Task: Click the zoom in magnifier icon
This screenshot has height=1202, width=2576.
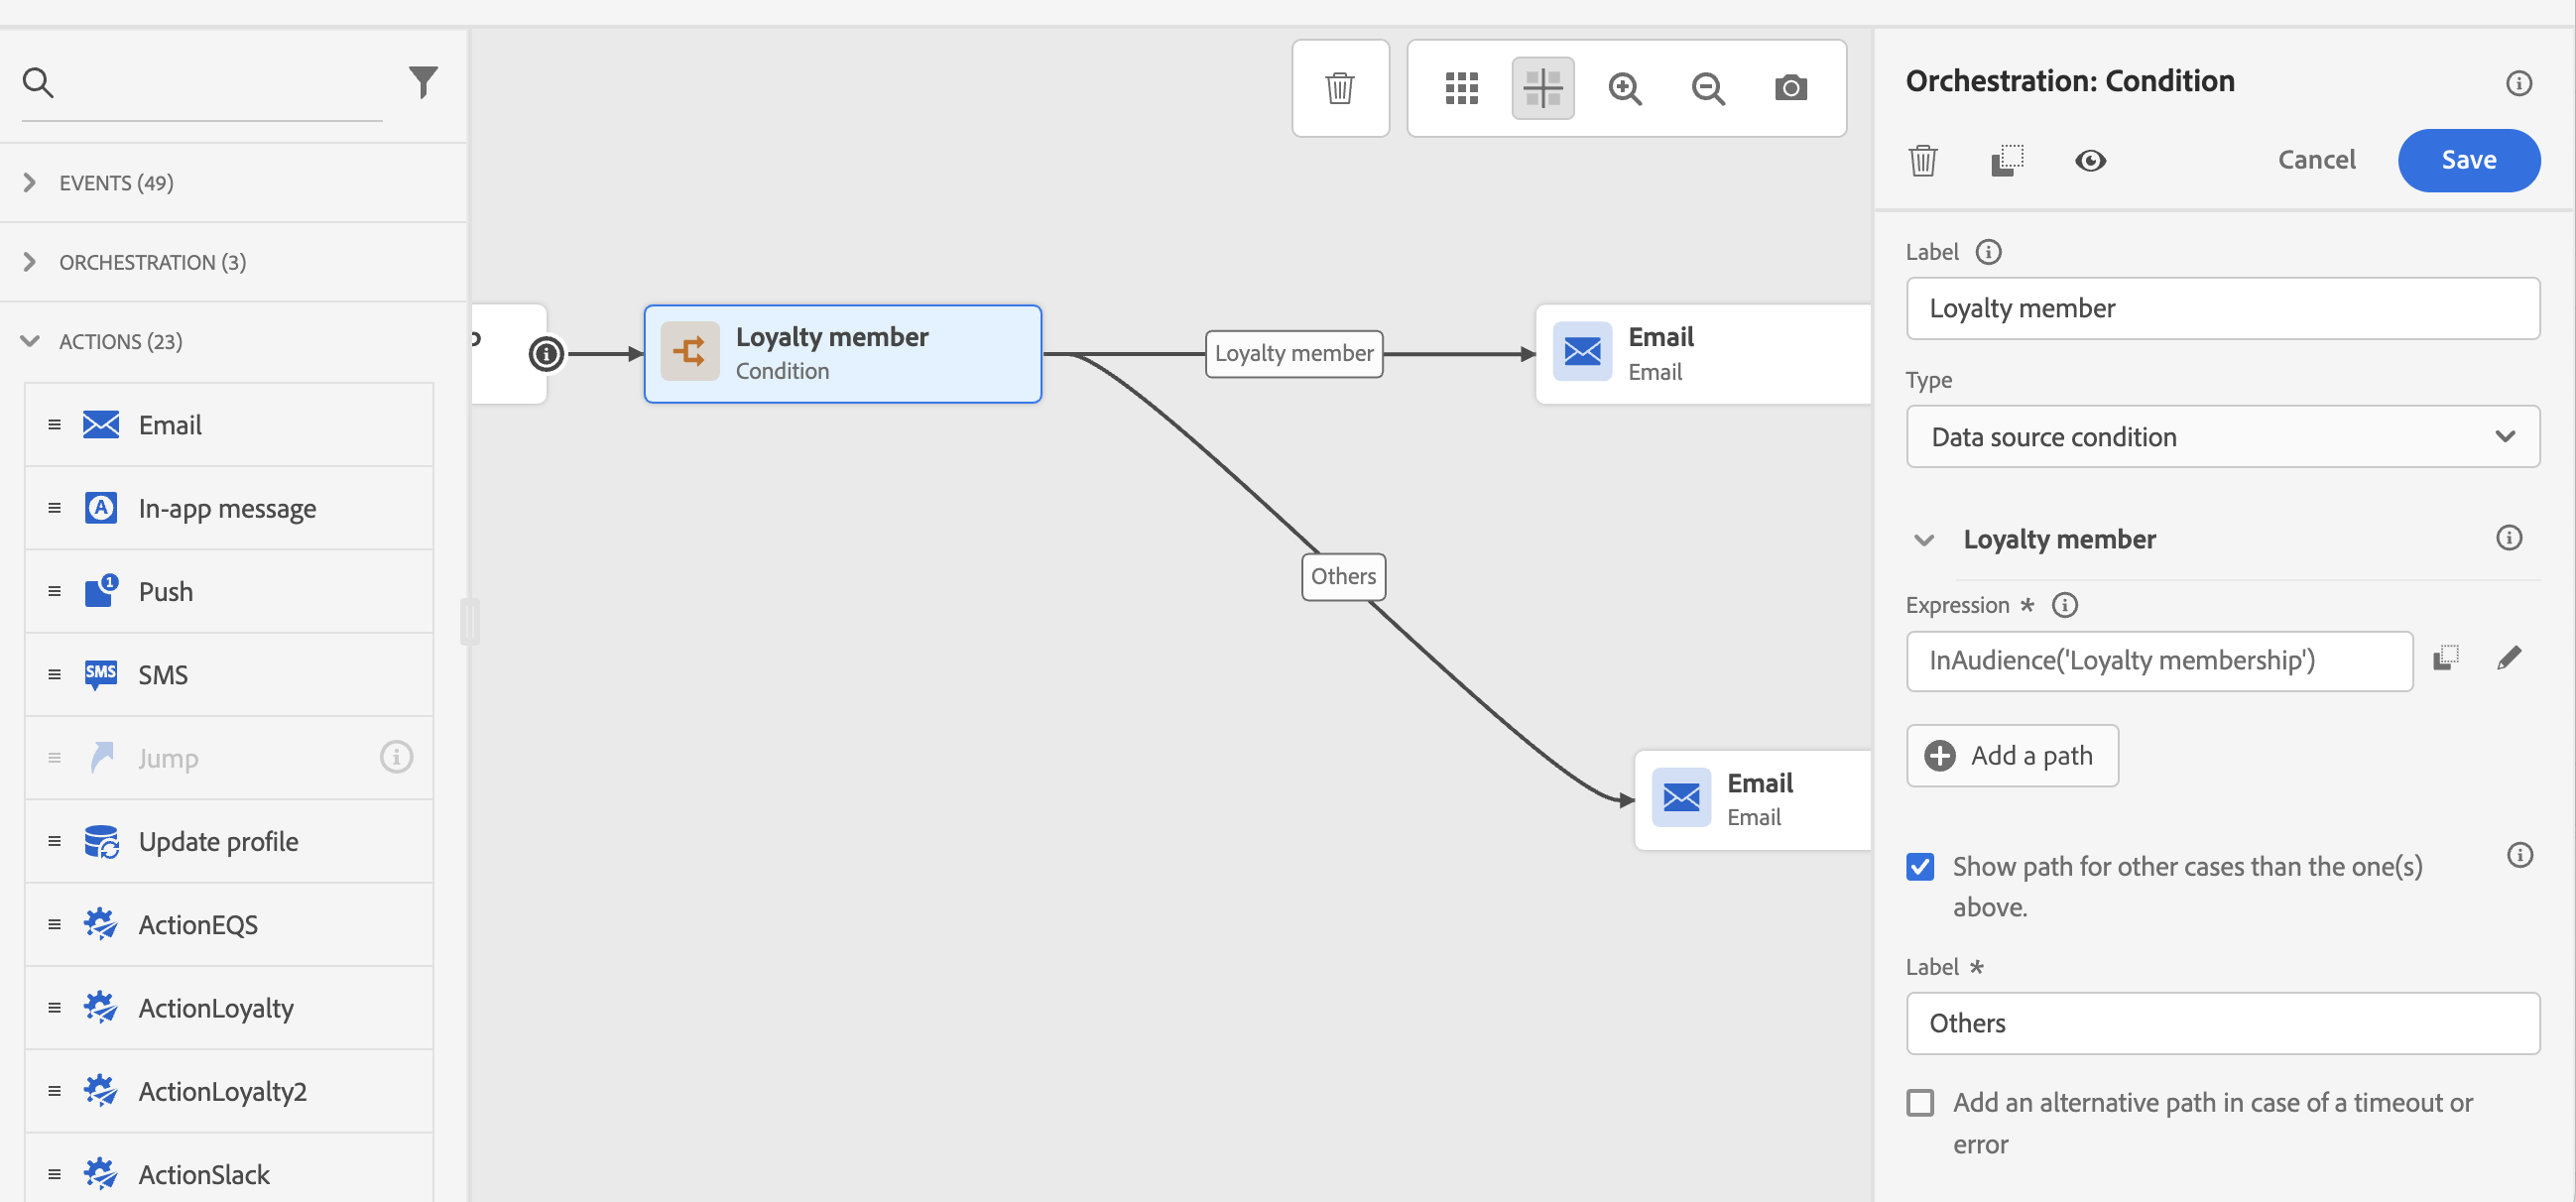Action: point(1624,88)
